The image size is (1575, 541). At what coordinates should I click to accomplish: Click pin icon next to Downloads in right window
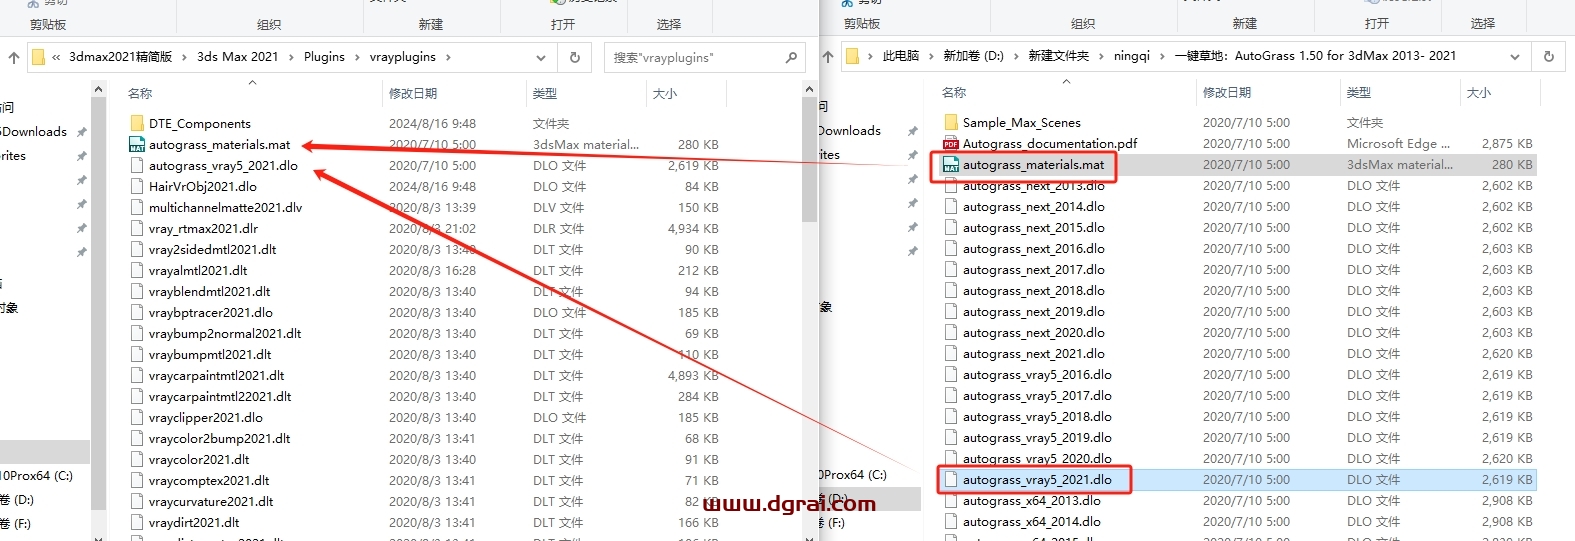912,131
